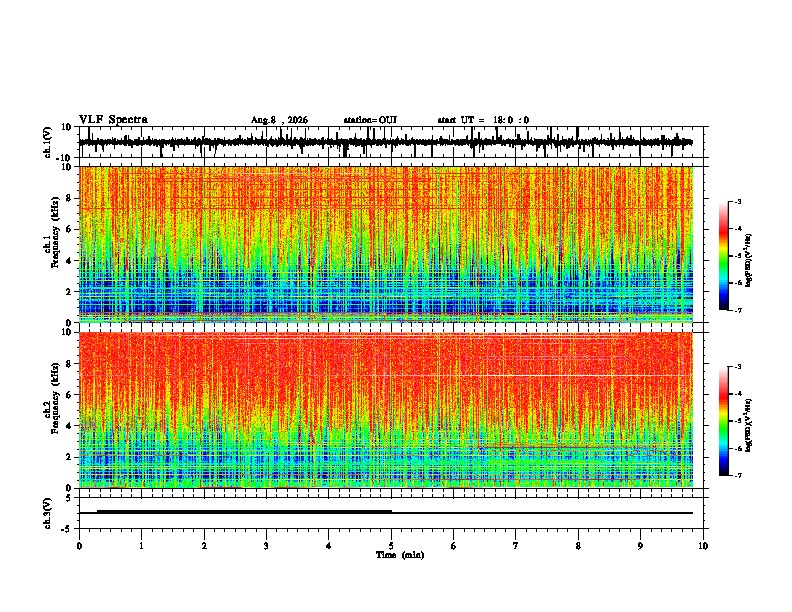Click the time axis tick label '0'

tap(79, 546)
